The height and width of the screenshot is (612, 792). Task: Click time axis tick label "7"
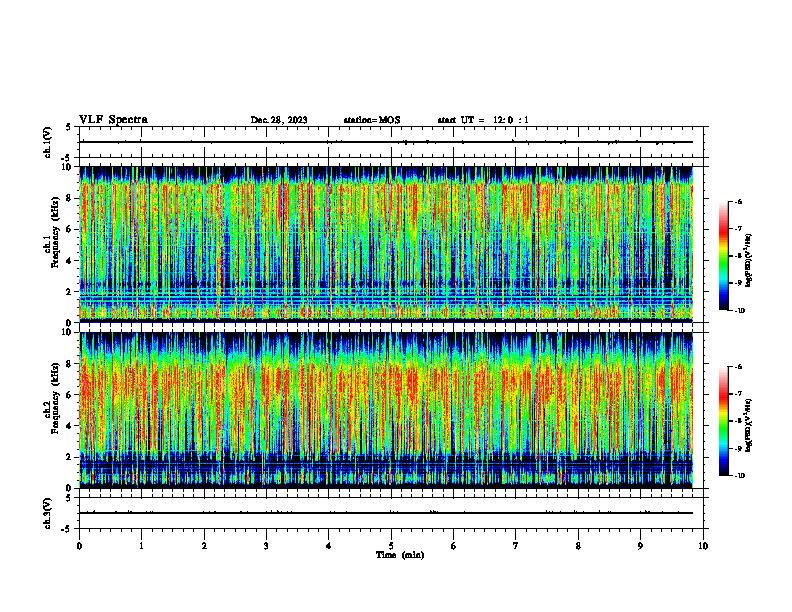tap(516, 546)
